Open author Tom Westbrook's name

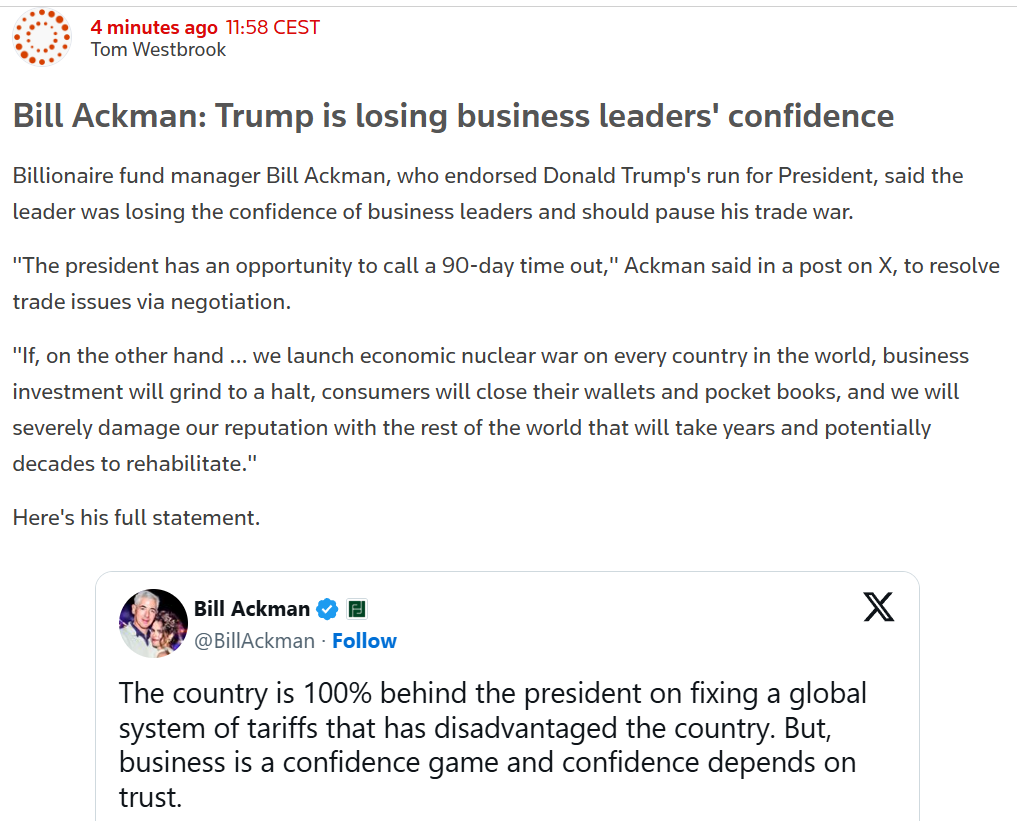click(x=158, y=50)
